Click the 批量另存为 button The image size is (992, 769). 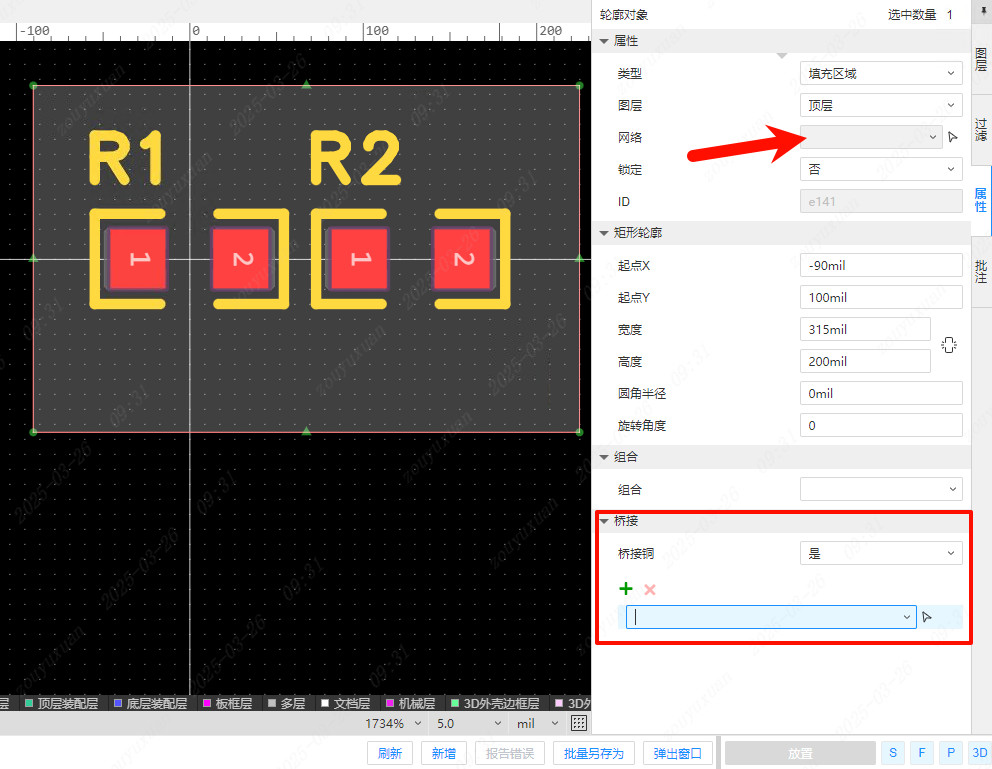pos(594,753)
